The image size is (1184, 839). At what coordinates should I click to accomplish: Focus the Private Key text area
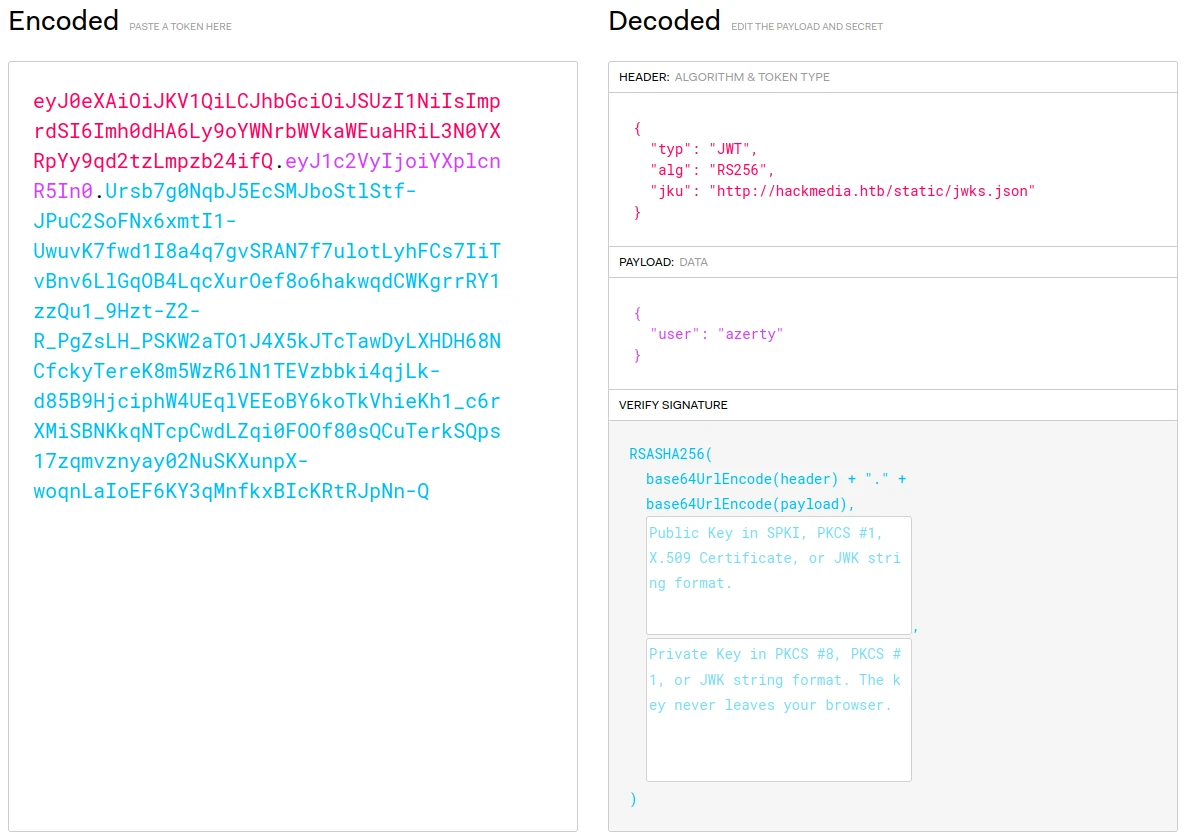778,709
